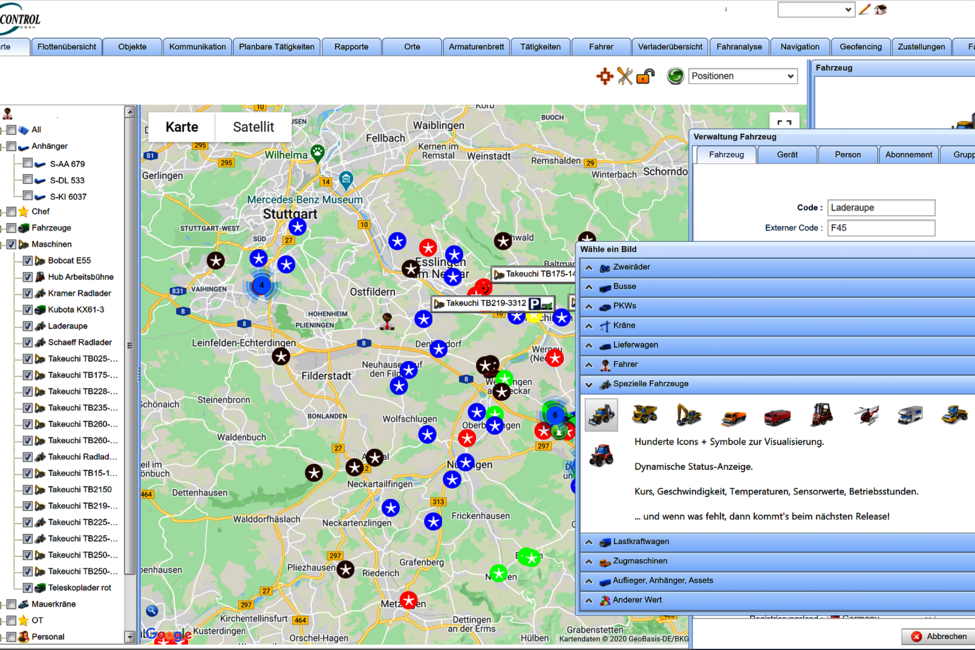Open the wrench and screwdriver tools icon
Screen dimensions: 975x650
pyautogui.click(x=625, y=76)
